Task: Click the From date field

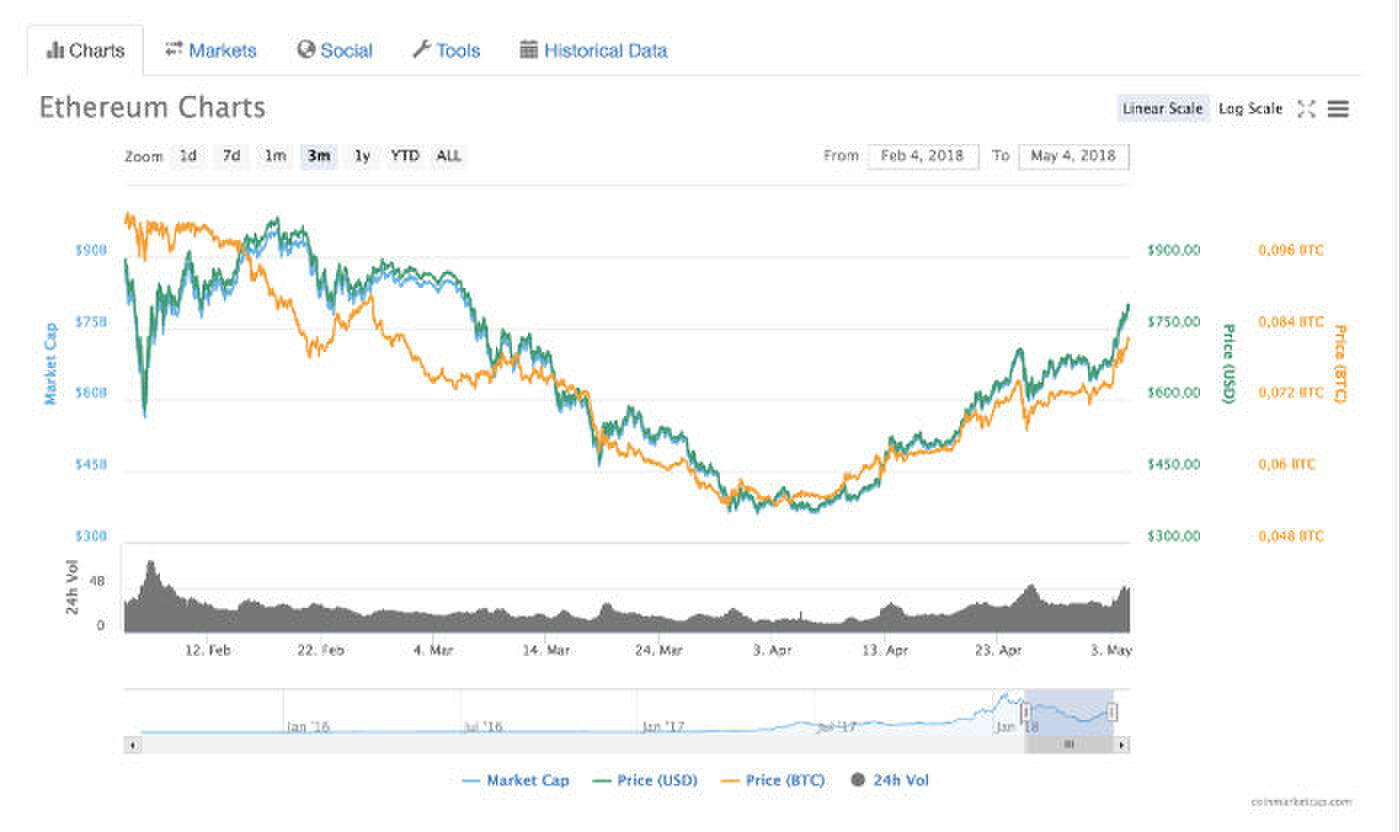Action: (923, 156)
